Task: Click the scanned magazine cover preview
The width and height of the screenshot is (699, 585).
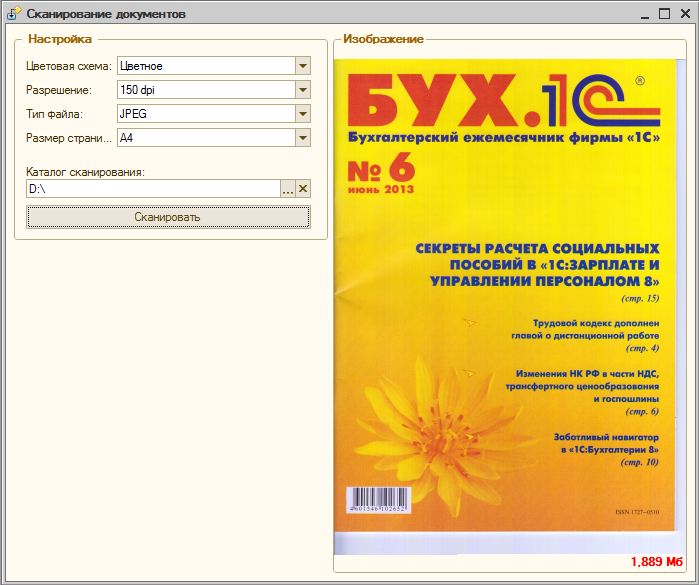Action: pyautogui.click(x=509, y=307)
